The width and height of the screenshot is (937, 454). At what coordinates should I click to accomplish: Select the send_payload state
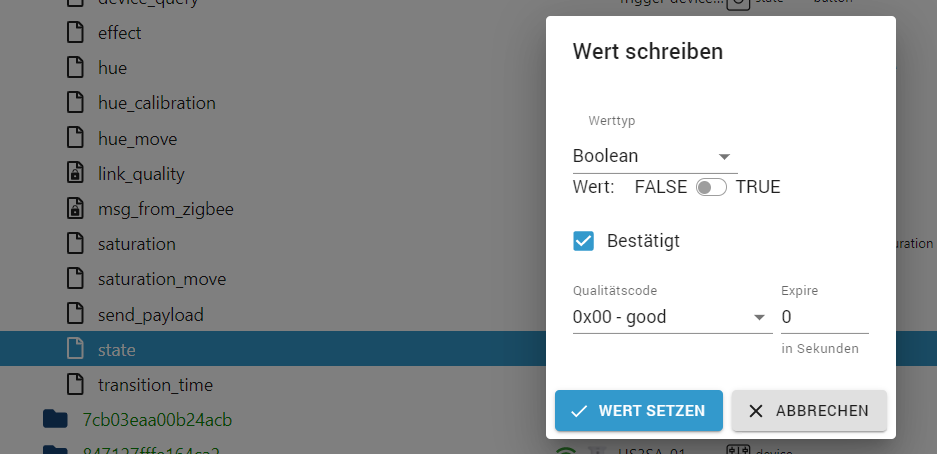[151, 314]
